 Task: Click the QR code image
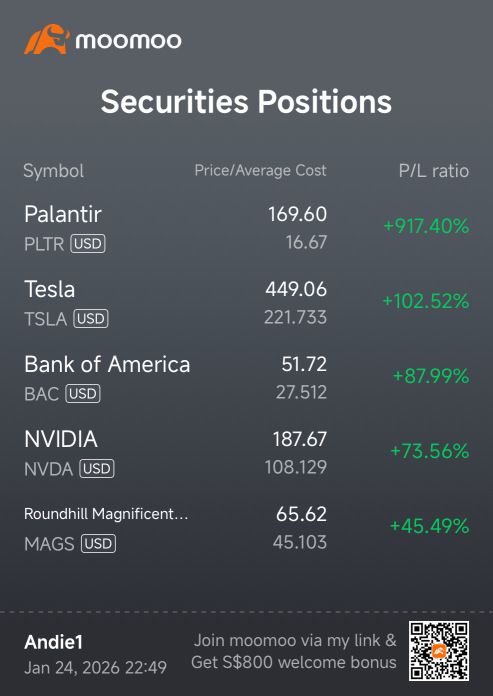point(439,651)
